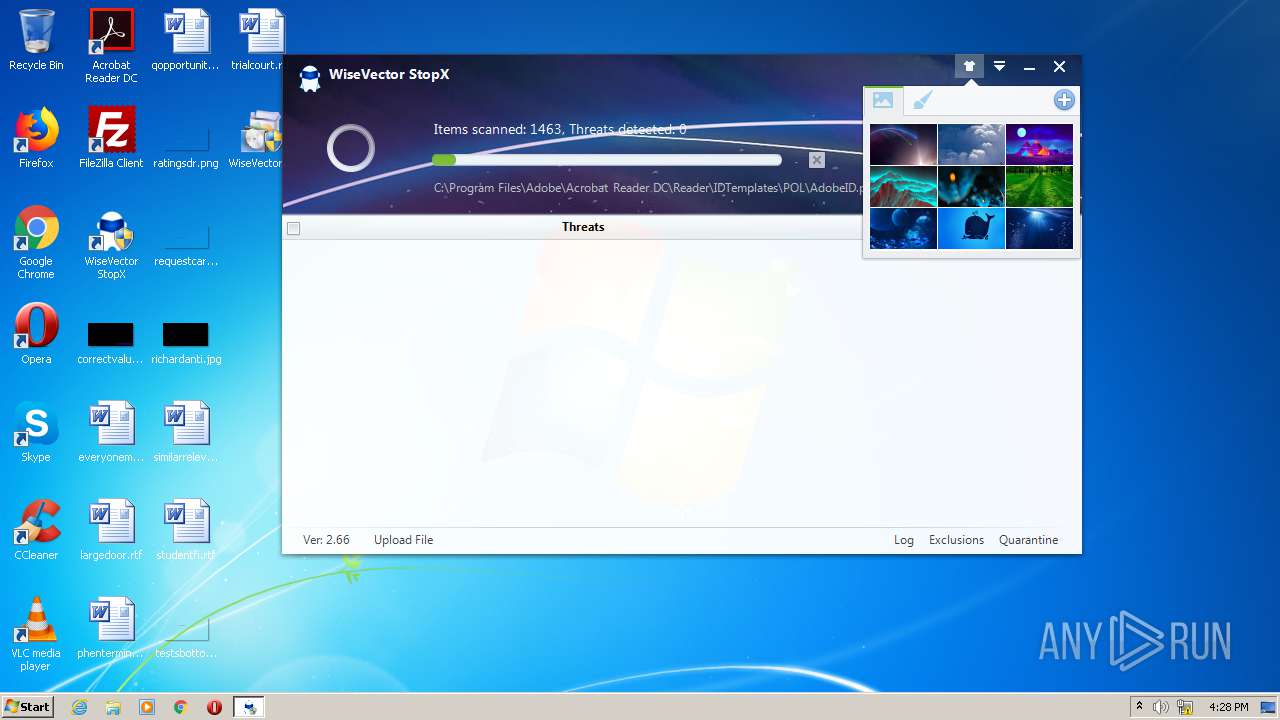Show hidden system tray icons
Viewport: 1280px width, 720px height.
click(1139, 707)
